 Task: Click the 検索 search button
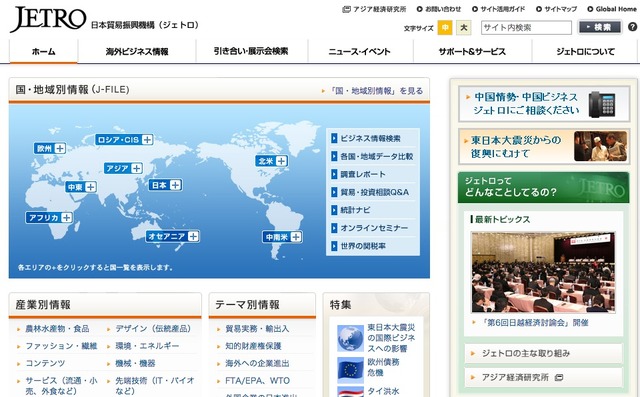click(x=600, y=27)
